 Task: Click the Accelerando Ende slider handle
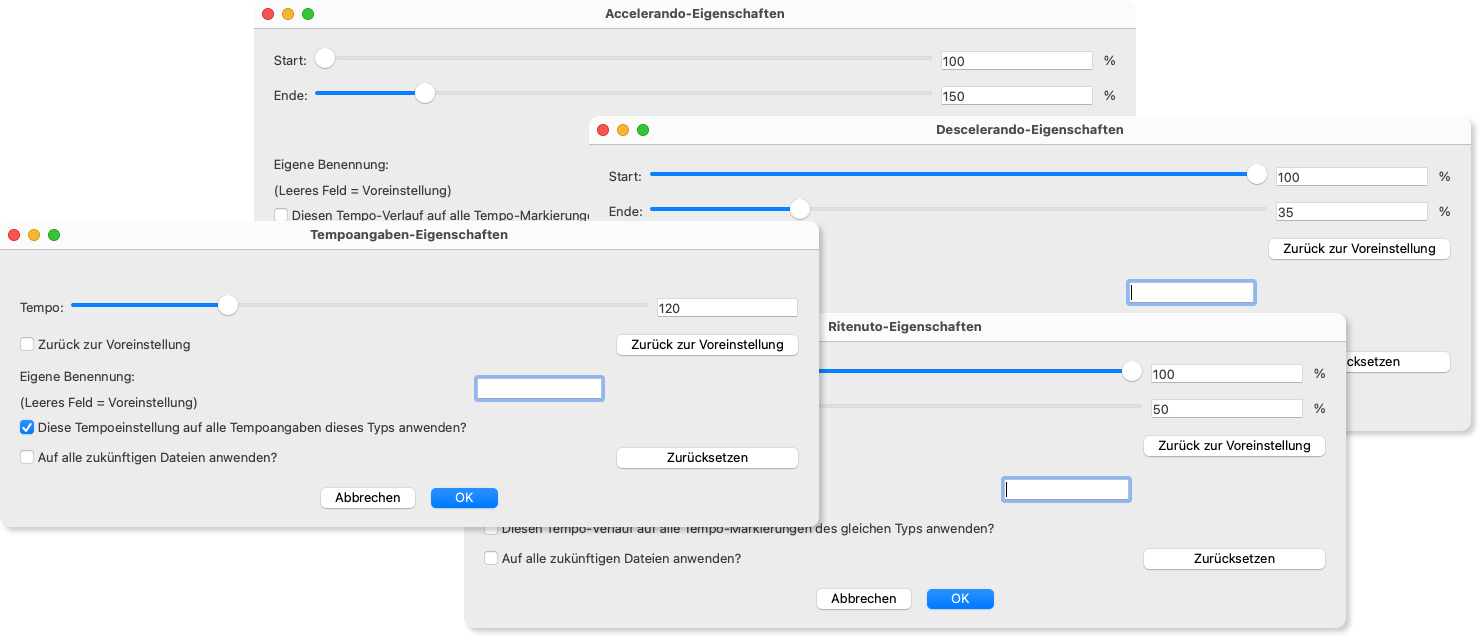[425, 94]
